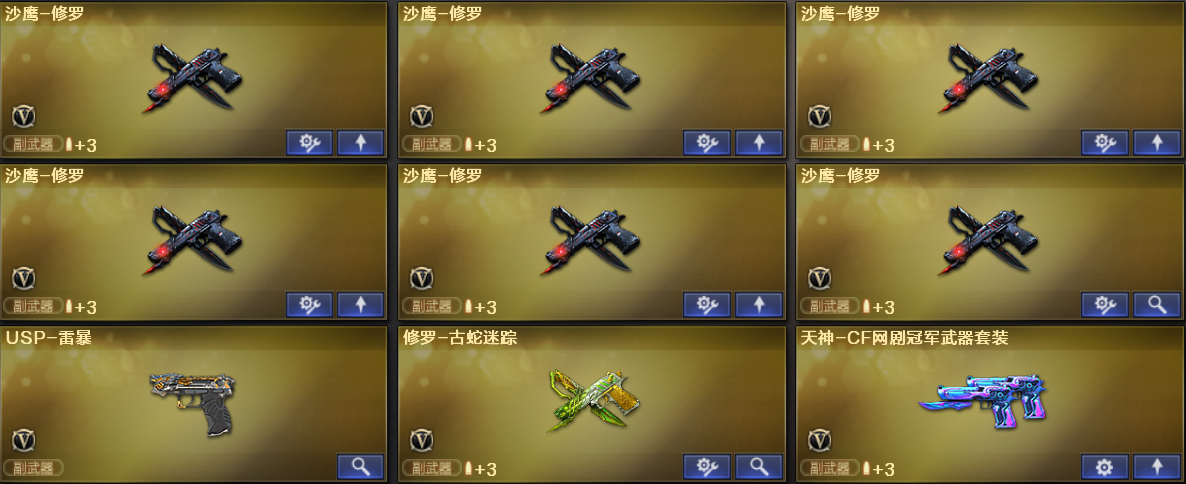Click up-arrow icon on 天神-CF网剧冠军武器套装 card
Viewport: 1186px width, 484px height.
coord(1157,467)
